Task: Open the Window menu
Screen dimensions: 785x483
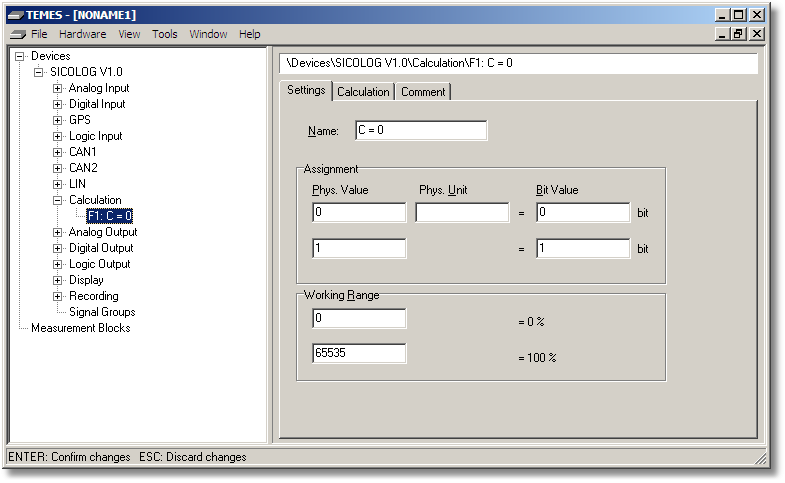Action: pyautogui.click(x=208, y=34)
